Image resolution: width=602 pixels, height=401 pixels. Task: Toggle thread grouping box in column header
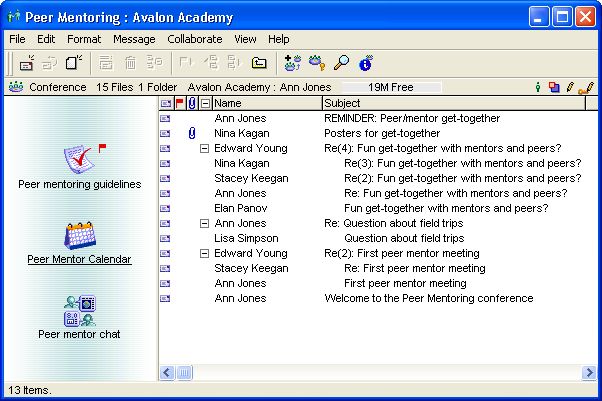tap(204, 103)
